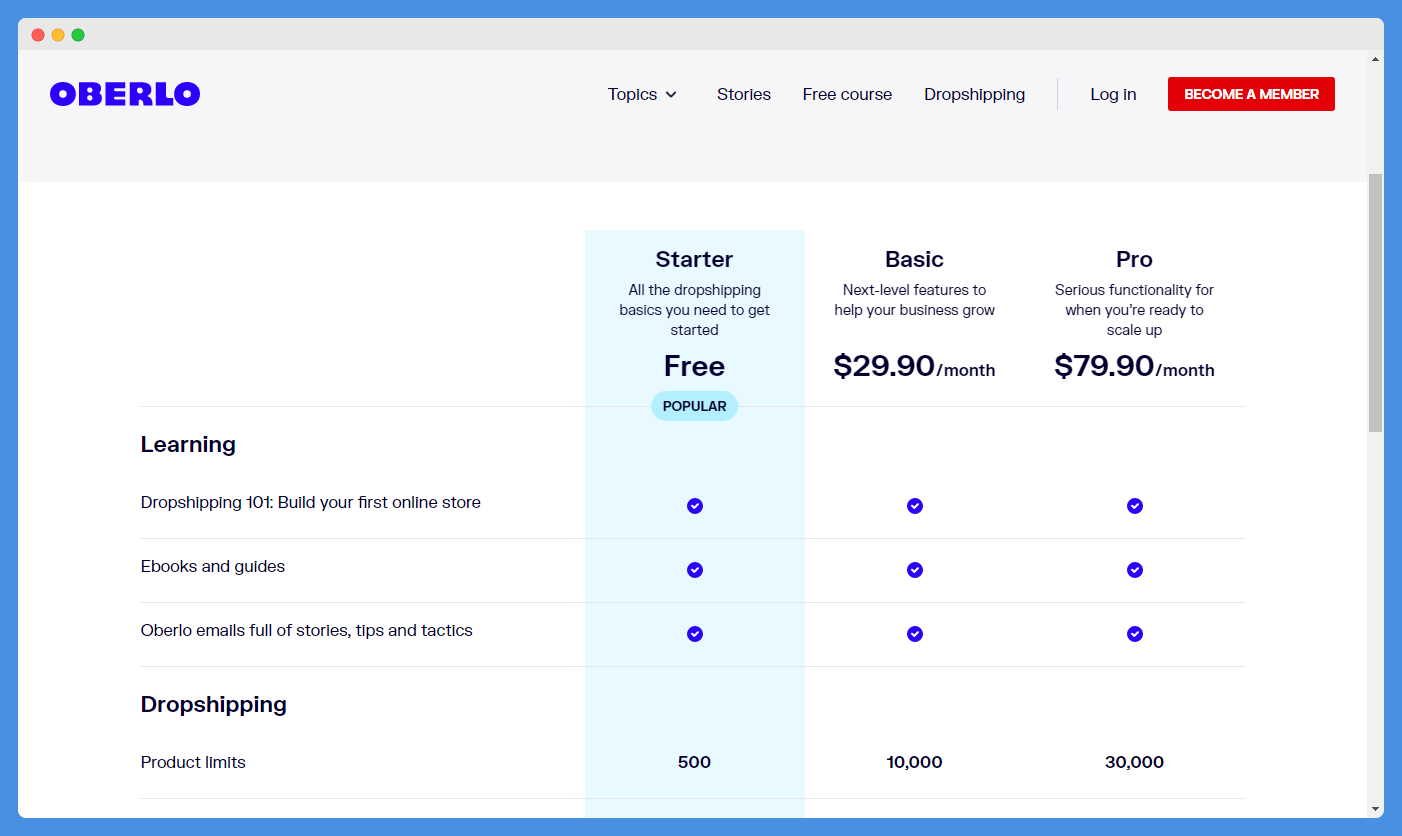Click the Log in link
The width and height of the screenshot is (1402, 836).
click(1113, 94)
